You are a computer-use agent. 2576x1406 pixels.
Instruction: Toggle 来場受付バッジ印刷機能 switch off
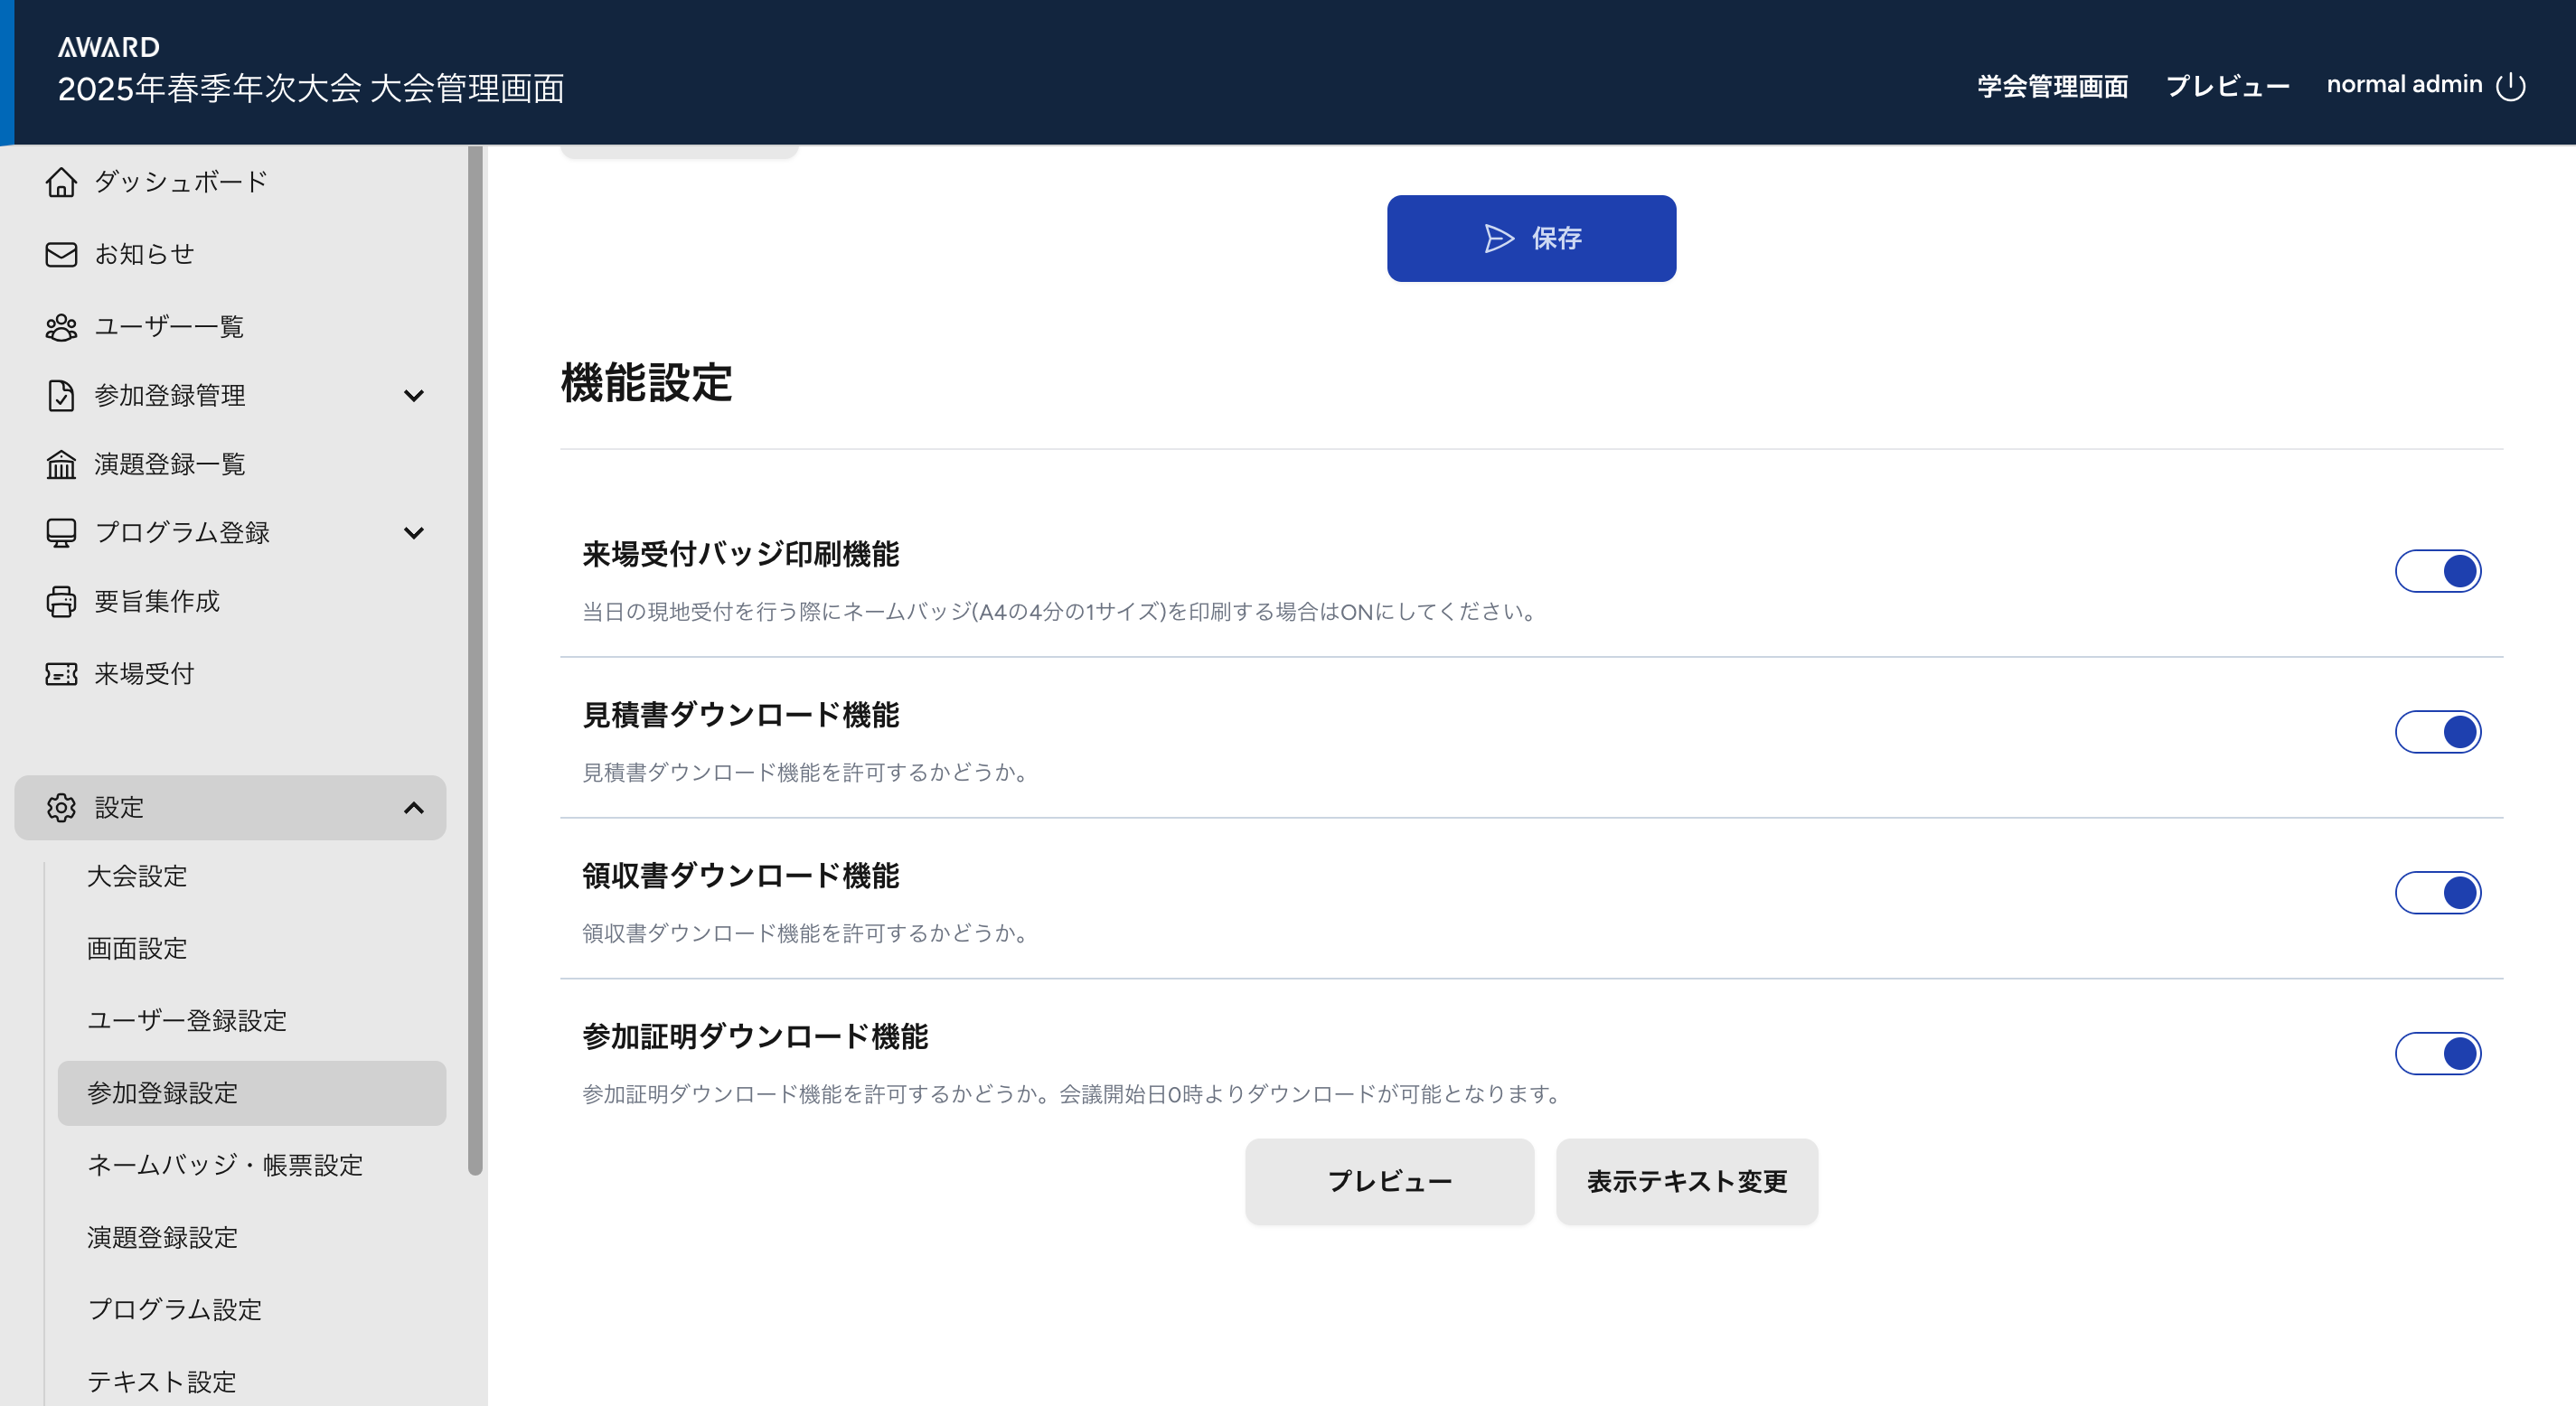(2437, 571)
